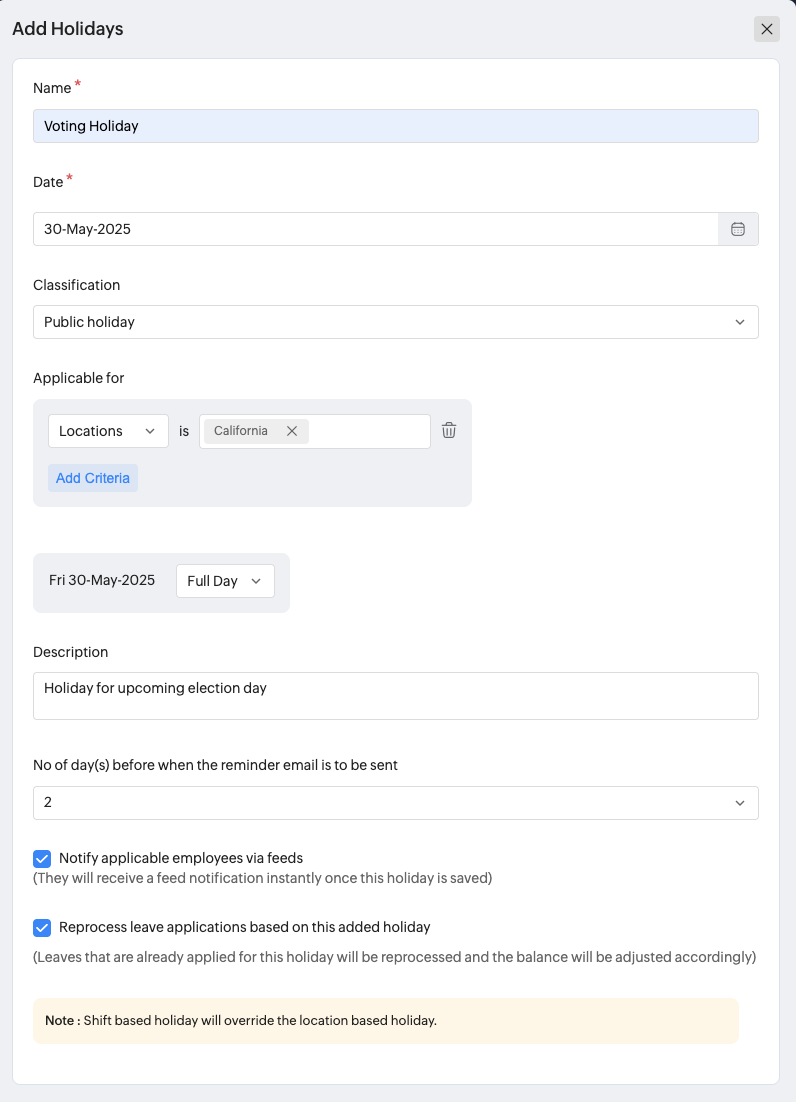Open the Full Day duration dropdown
The image size is (796, 1102).
pyautogui.click(x=225, y=581)
